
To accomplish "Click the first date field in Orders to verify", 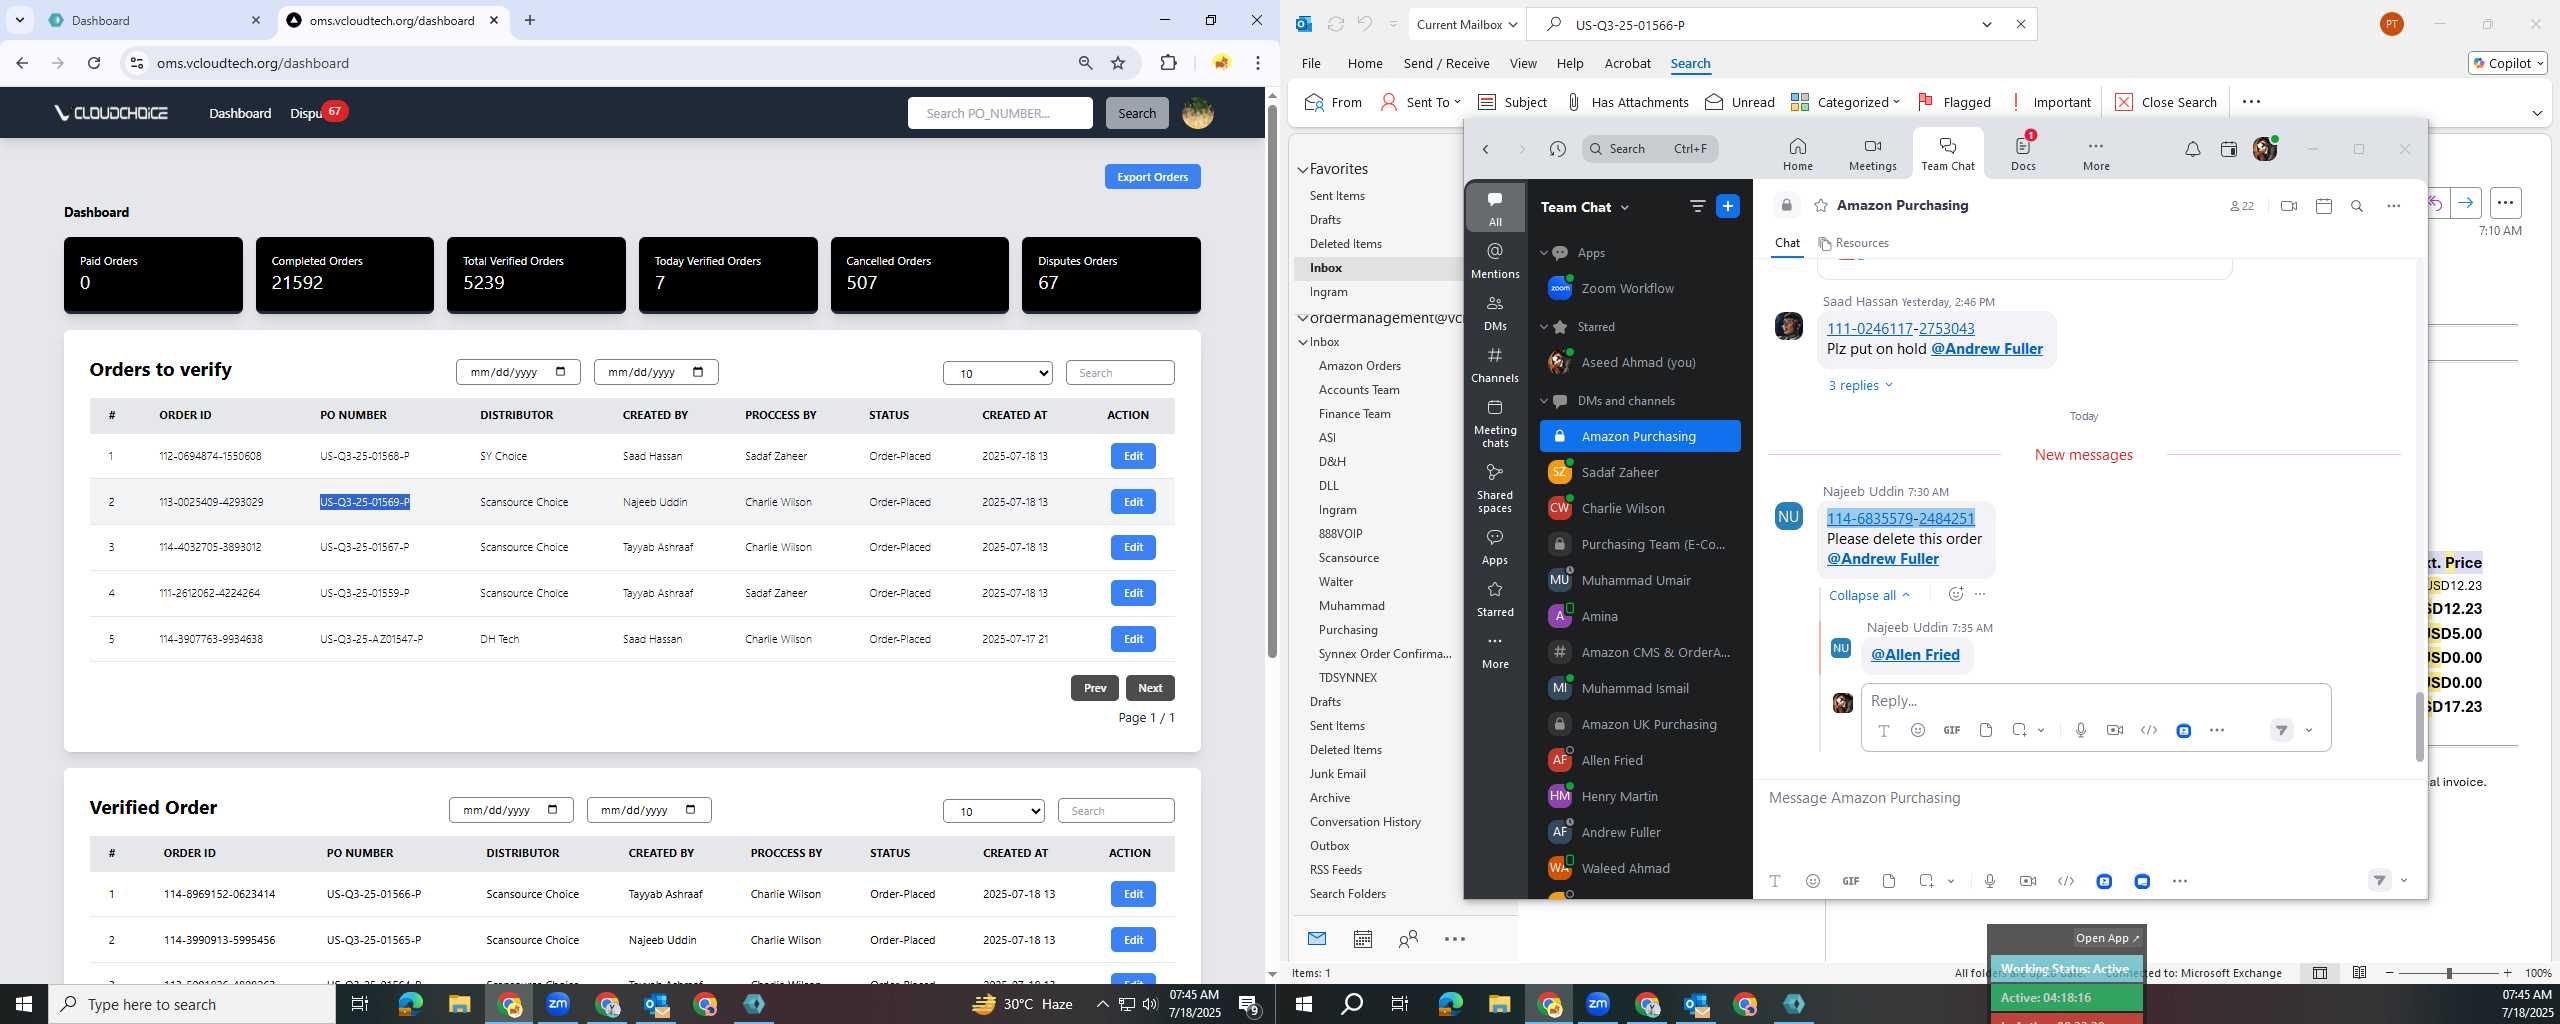I will pyautogui.click(x=517, y=372).
